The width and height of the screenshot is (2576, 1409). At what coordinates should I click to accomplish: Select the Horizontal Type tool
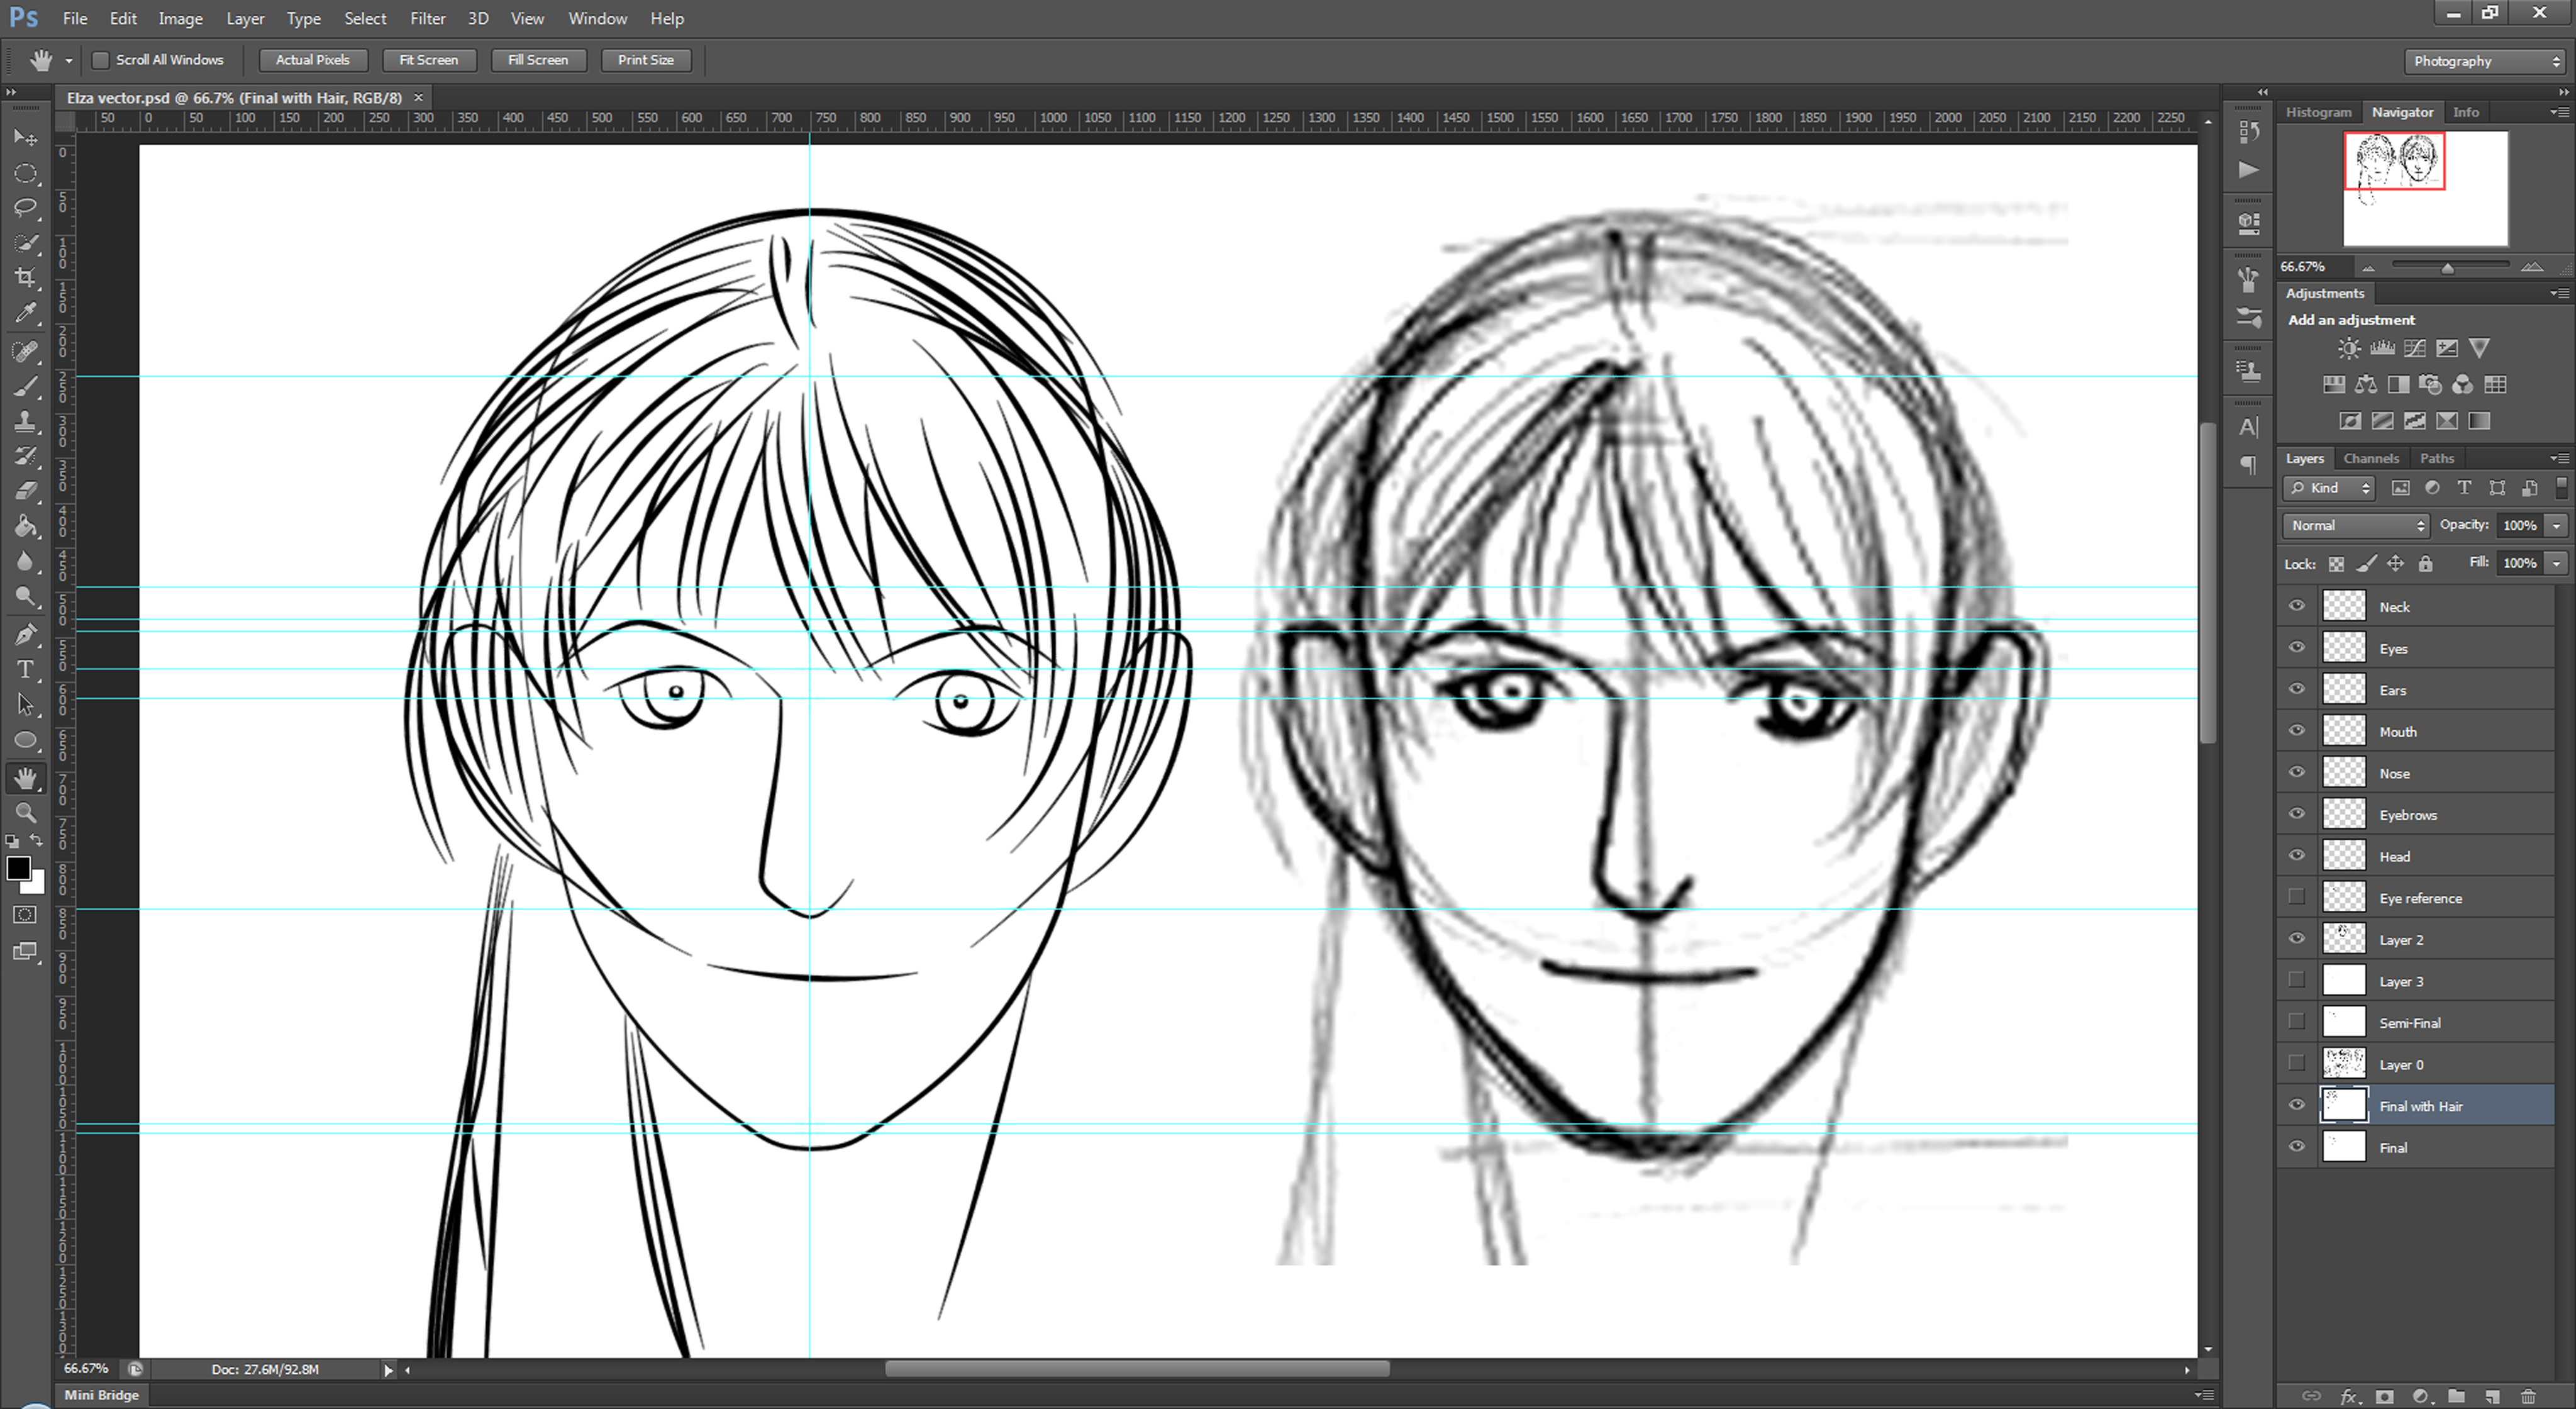pos(25,669)
